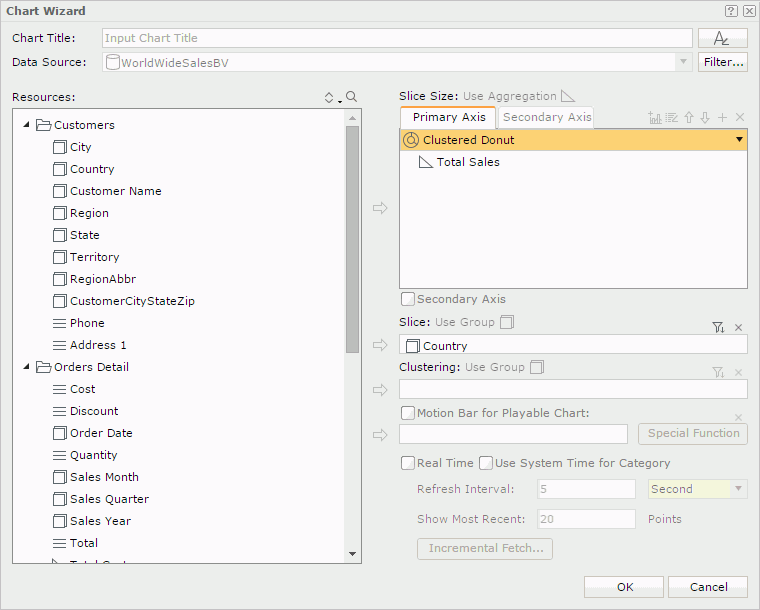Click the search icon above Resources

click(351, 98)
